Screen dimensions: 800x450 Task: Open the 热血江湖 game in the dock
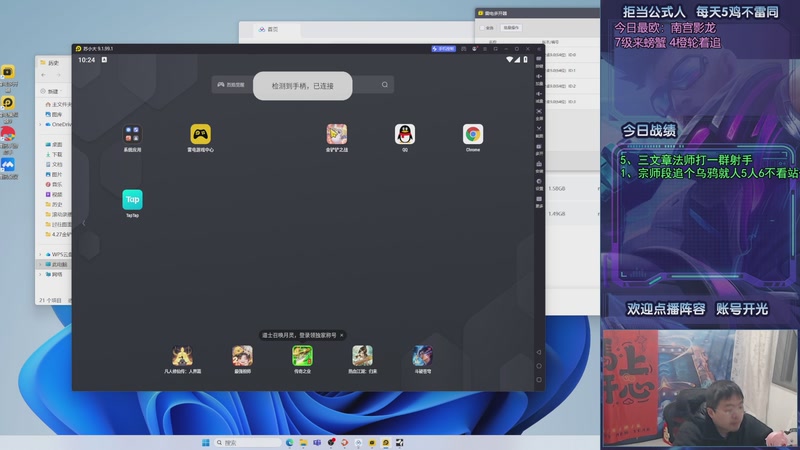tap(362, 356)
